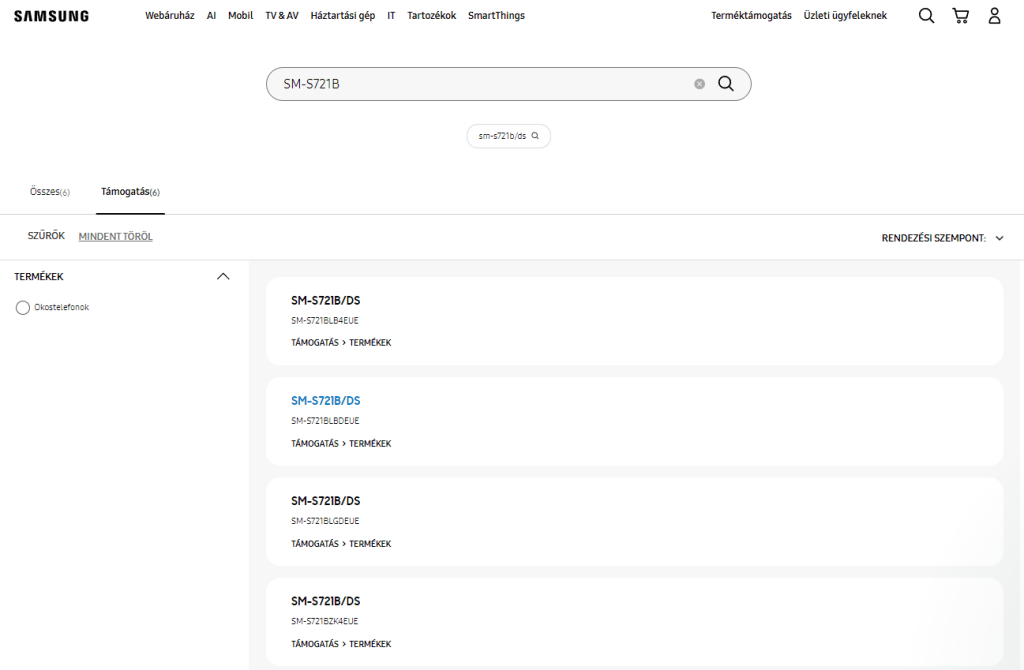Image resolution: width=1024 pixels, height=670 pixels.
Task: Switch to the Összes tab
Action: coord(50,191)
